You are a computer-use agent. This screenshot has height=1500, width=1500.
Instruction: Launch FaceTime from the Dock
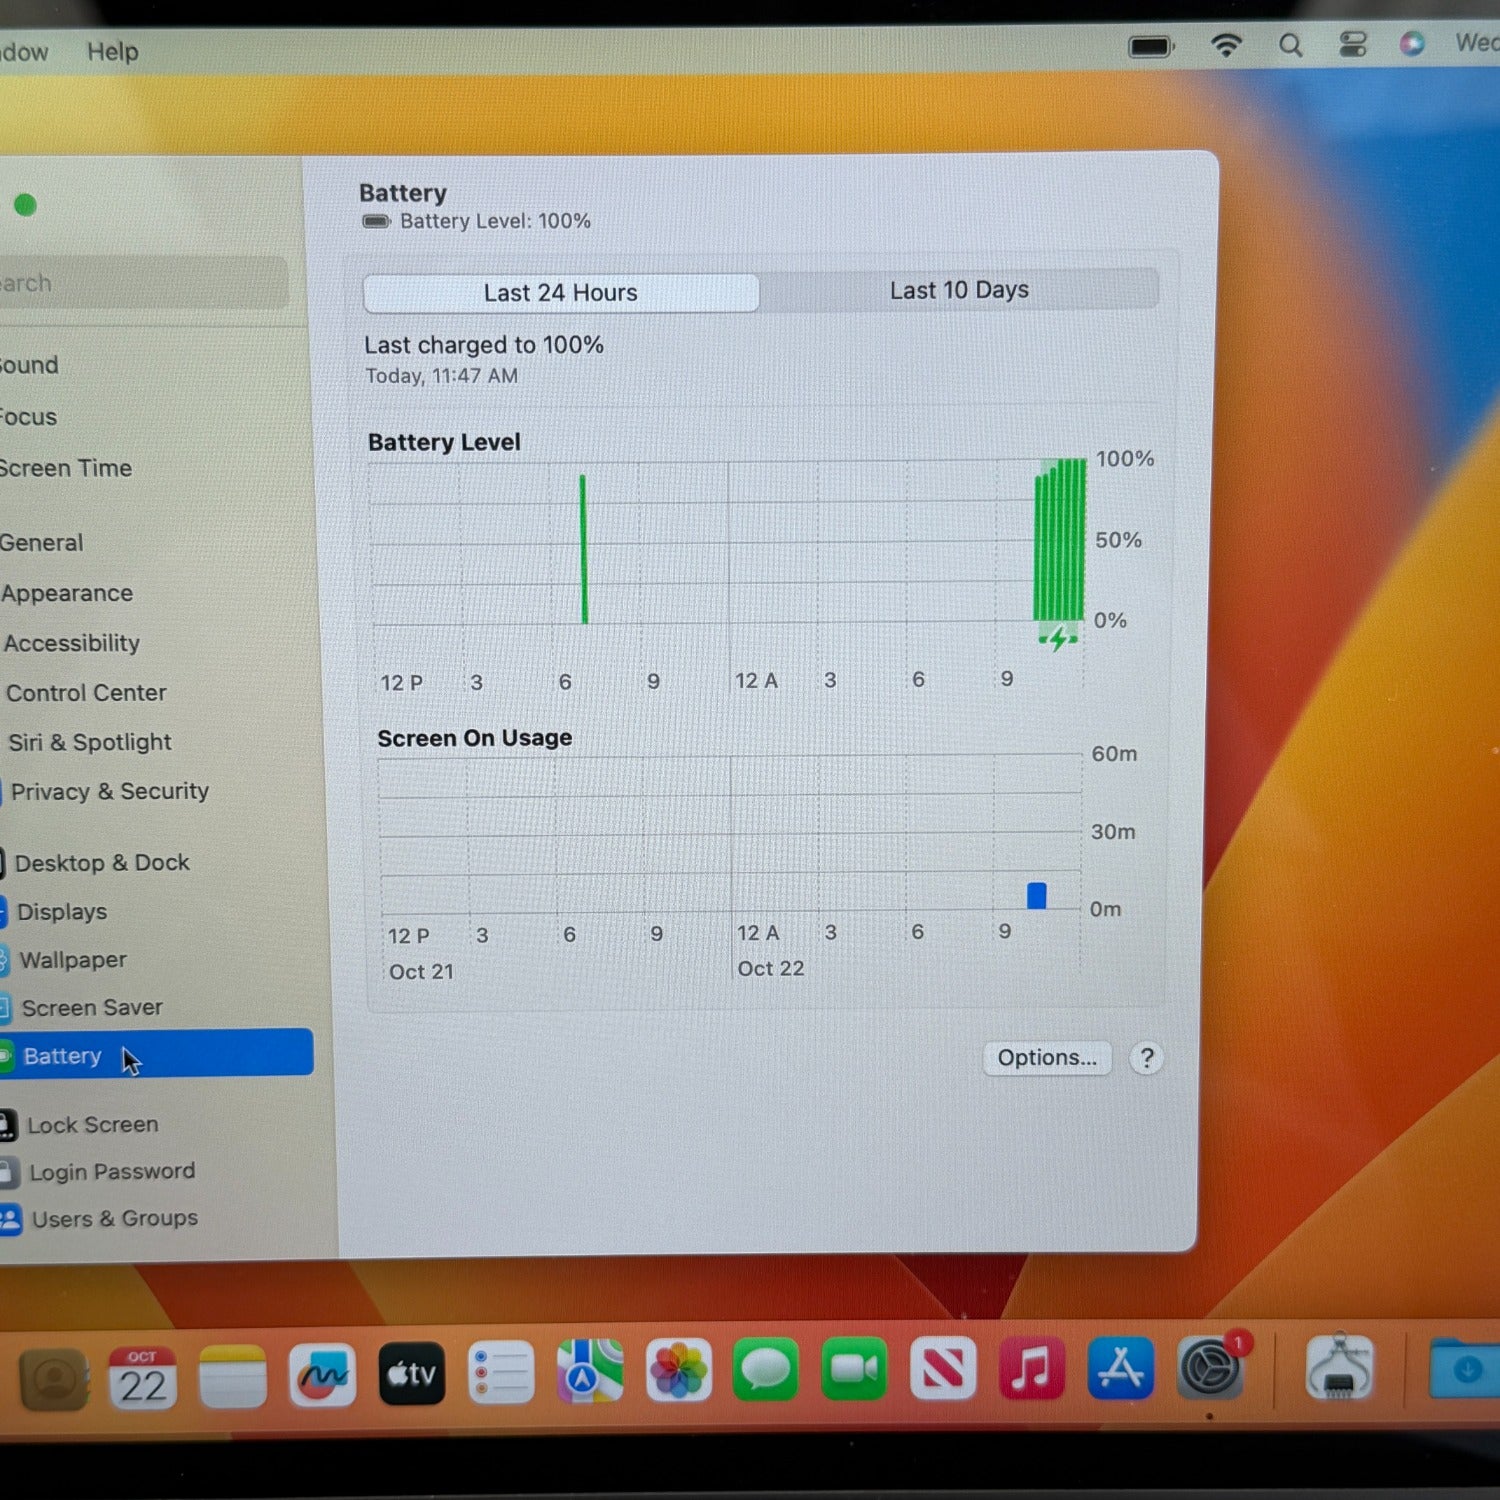click(x=854, y=1369)
